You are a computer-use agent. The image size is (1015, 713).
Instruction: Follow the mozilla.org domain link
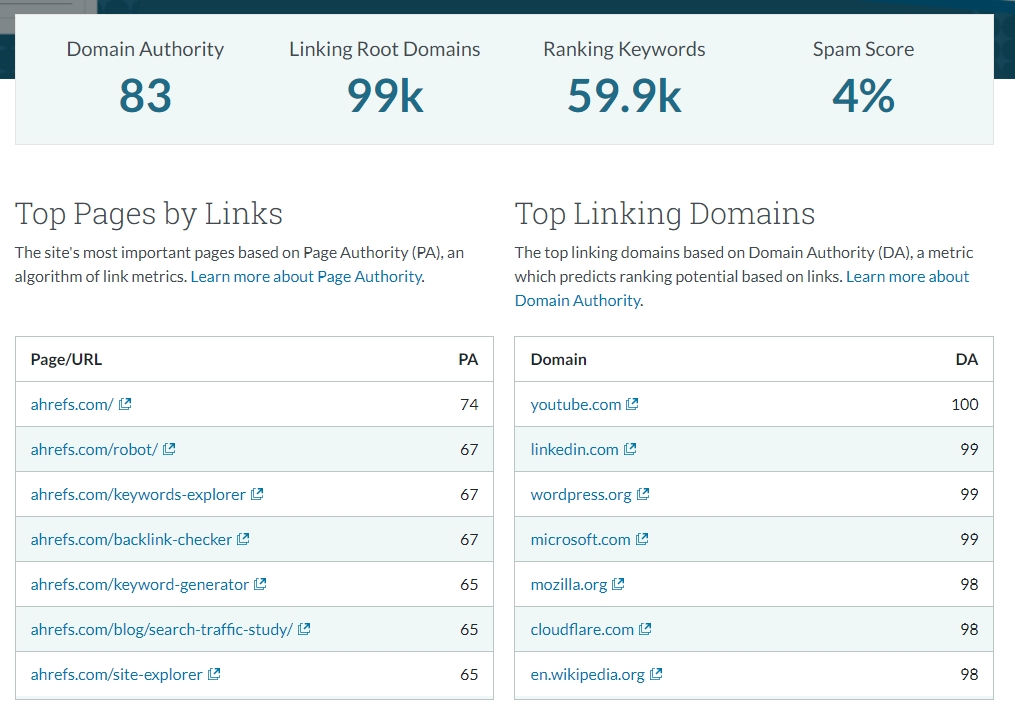click(568, 585)
